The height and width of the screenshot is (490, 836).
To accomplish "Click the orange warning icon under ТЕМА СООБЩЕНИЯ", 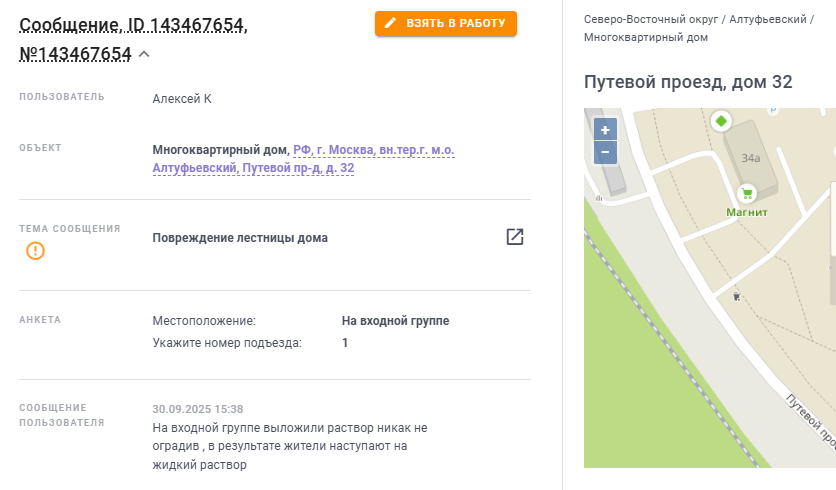I will click(35, 251).
